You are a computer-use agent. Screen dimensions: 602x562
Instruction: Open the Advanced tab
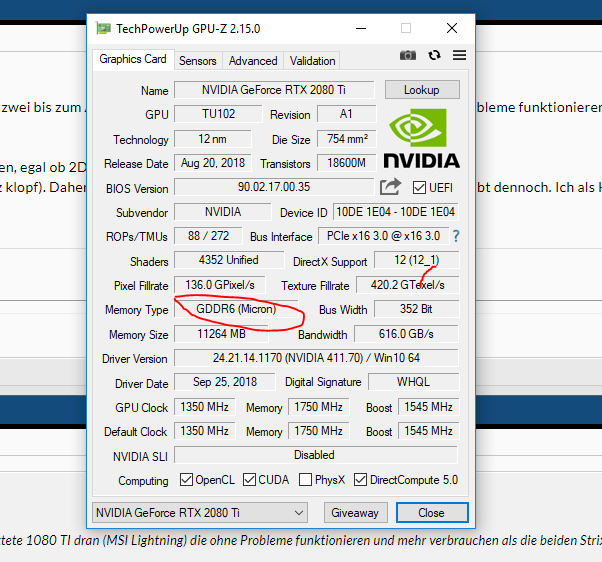click(253, 61)
